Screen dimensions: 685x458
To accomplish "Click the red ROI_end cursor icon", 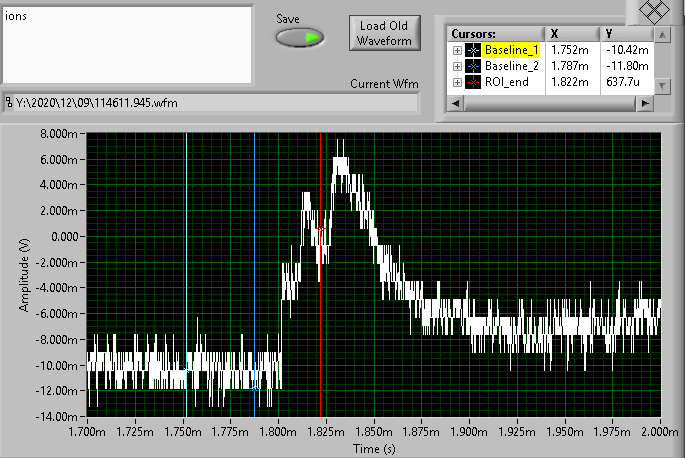I will [473, 82].
